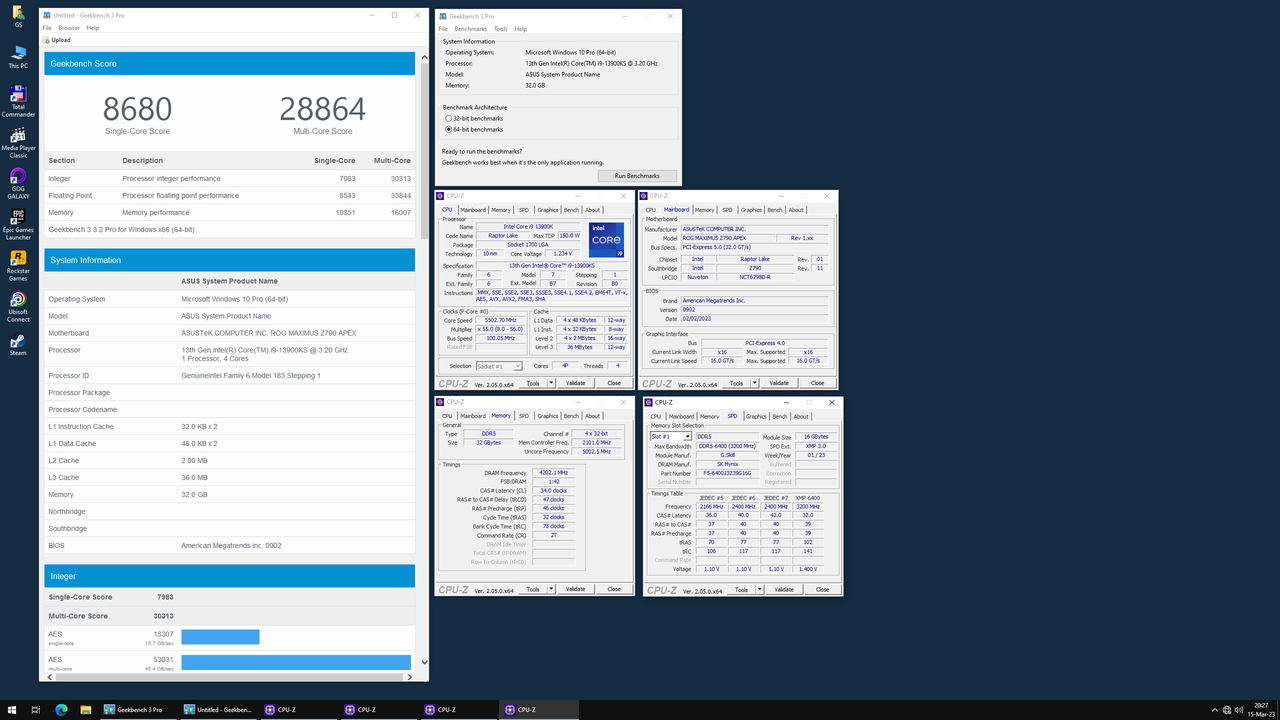Open Browser menu in Geekbench results window
The image size is (1280, 720).
pyautogui.click(x=69, y=28)
